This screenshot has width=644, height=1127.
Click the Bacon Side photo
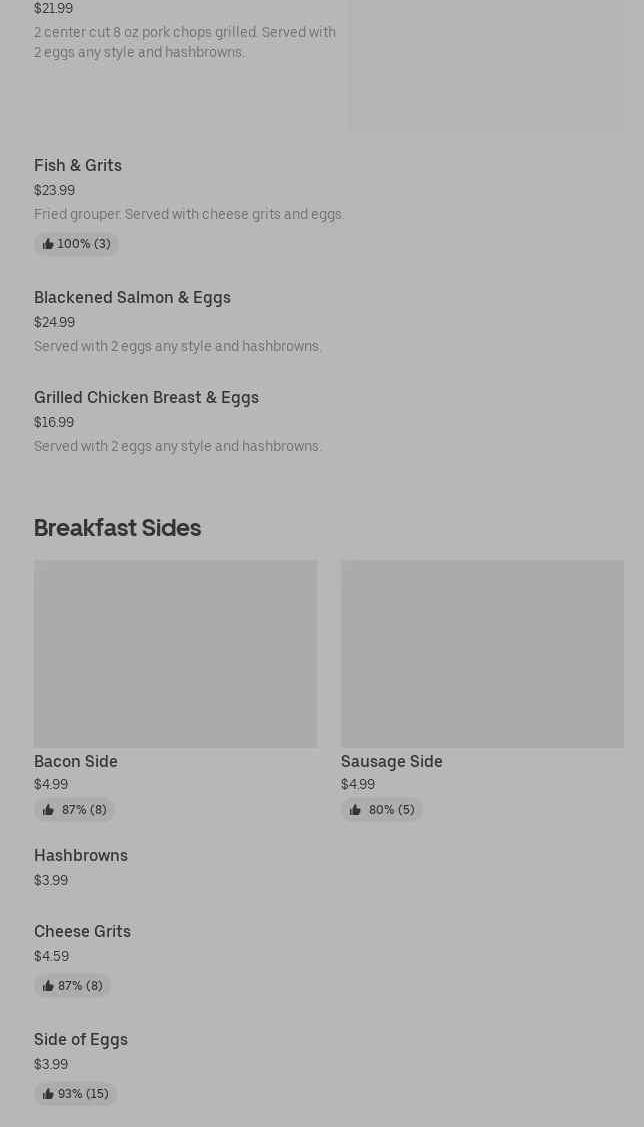pos(175,653)
